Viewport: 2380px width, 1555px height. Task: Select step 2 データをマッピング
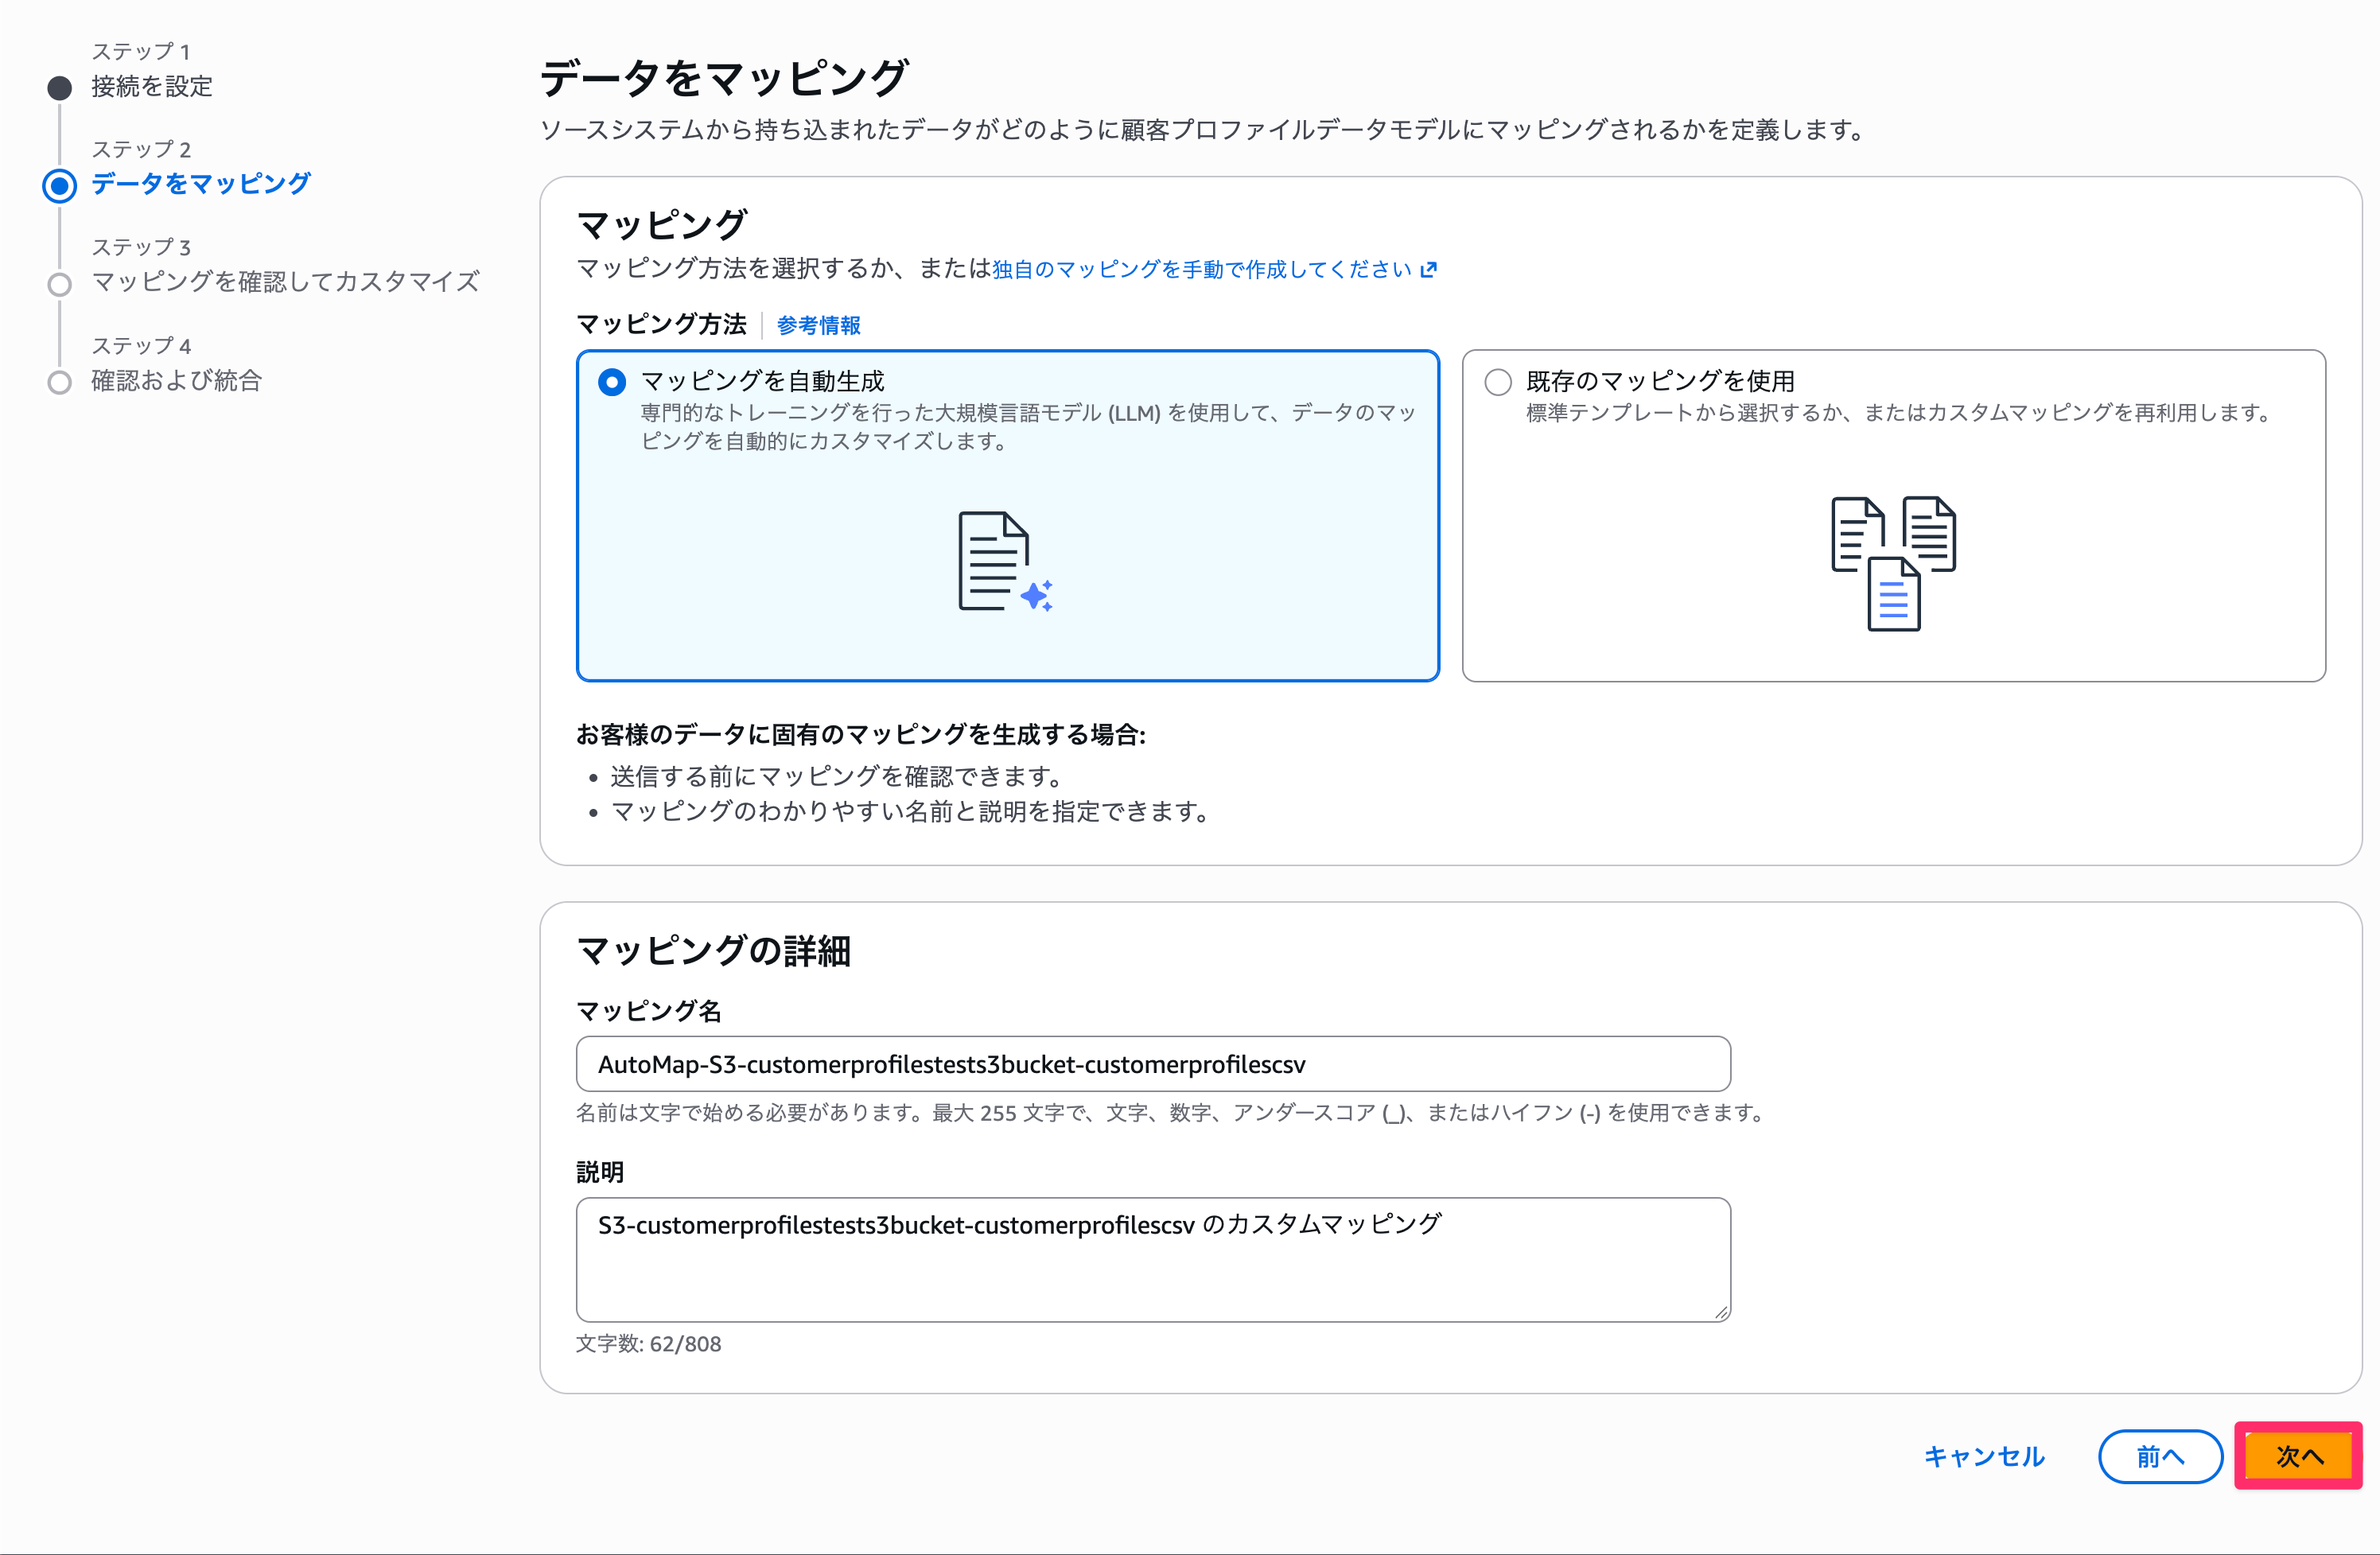tap(201, 184)
